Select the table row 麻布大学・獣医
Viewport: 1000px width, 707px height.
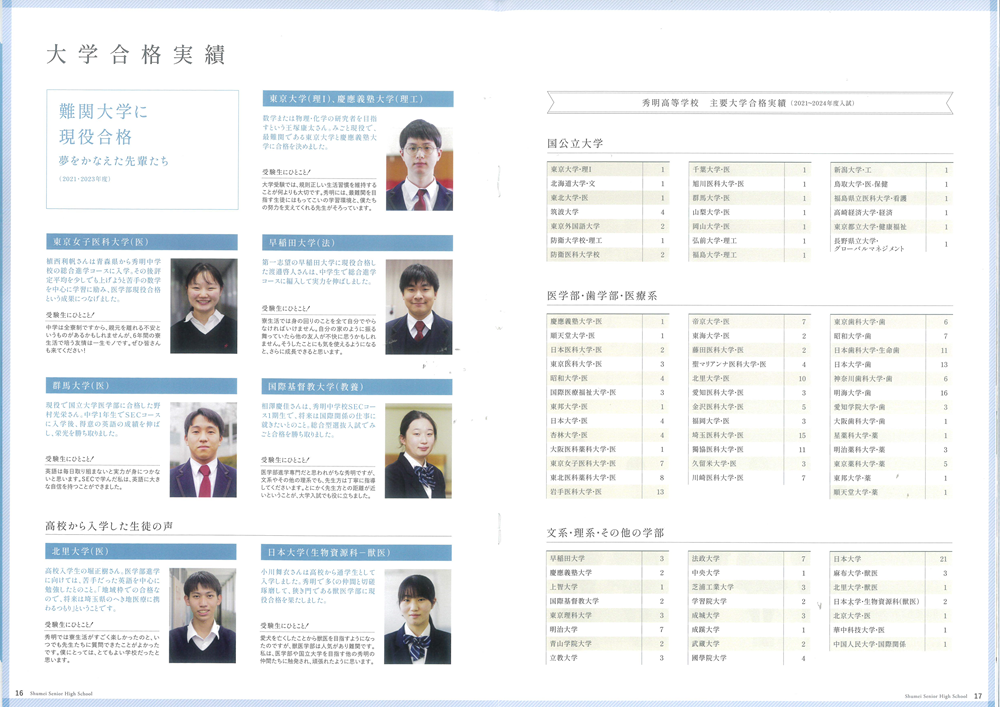point(892,573)
